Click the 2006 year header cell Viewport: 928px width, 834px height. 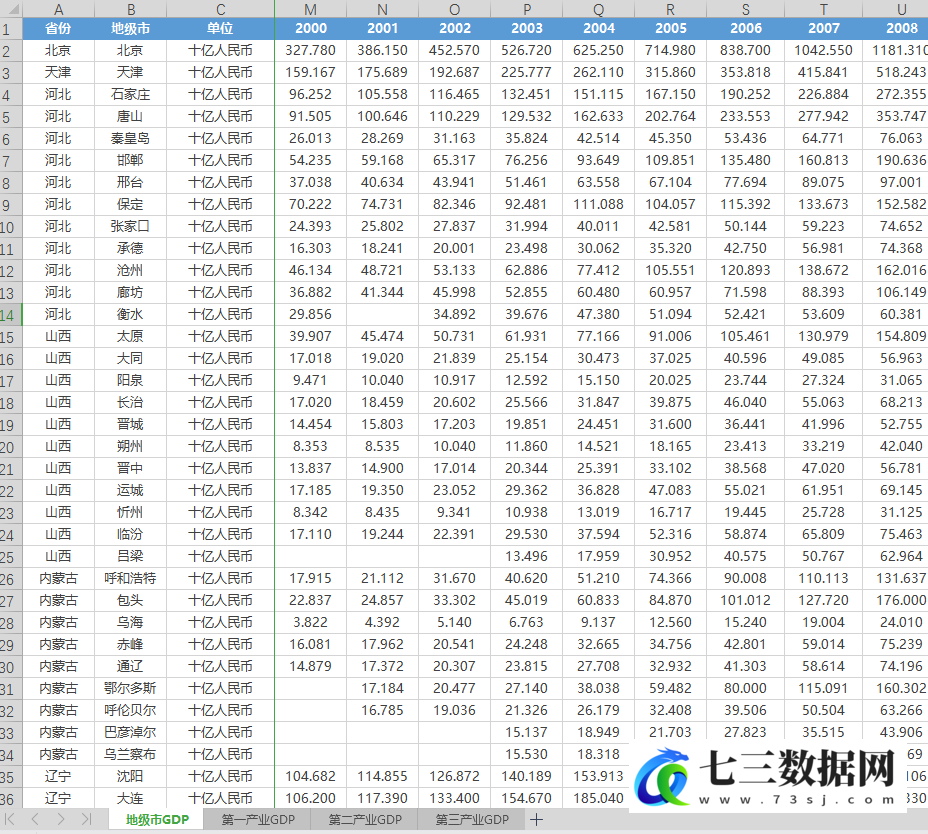tap(746, 28)
